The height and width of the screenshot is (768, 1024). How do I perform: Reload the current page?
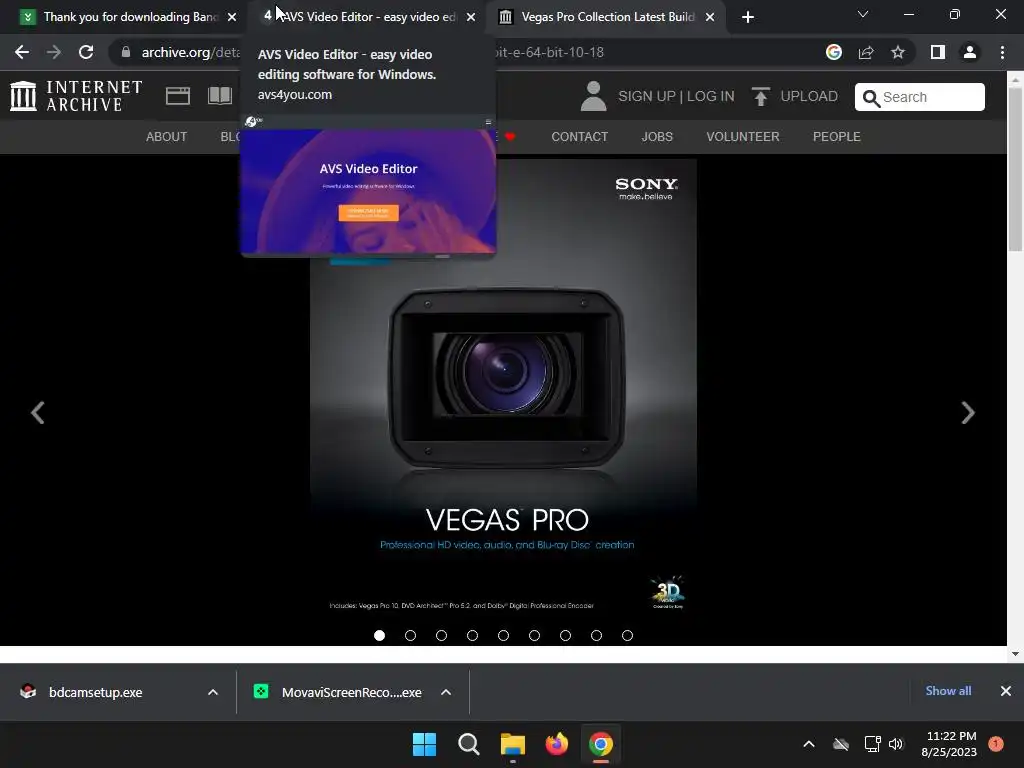pos(86,52)
